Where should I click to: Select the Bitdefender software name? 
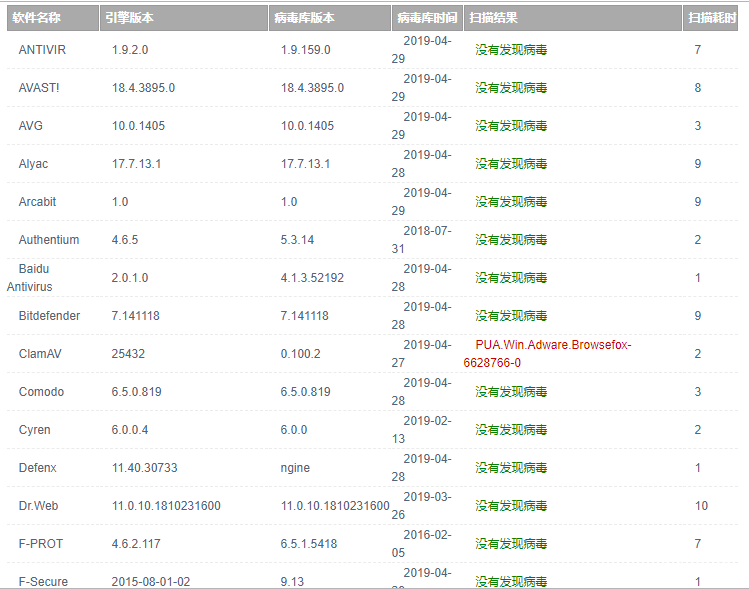pos(49,316)
